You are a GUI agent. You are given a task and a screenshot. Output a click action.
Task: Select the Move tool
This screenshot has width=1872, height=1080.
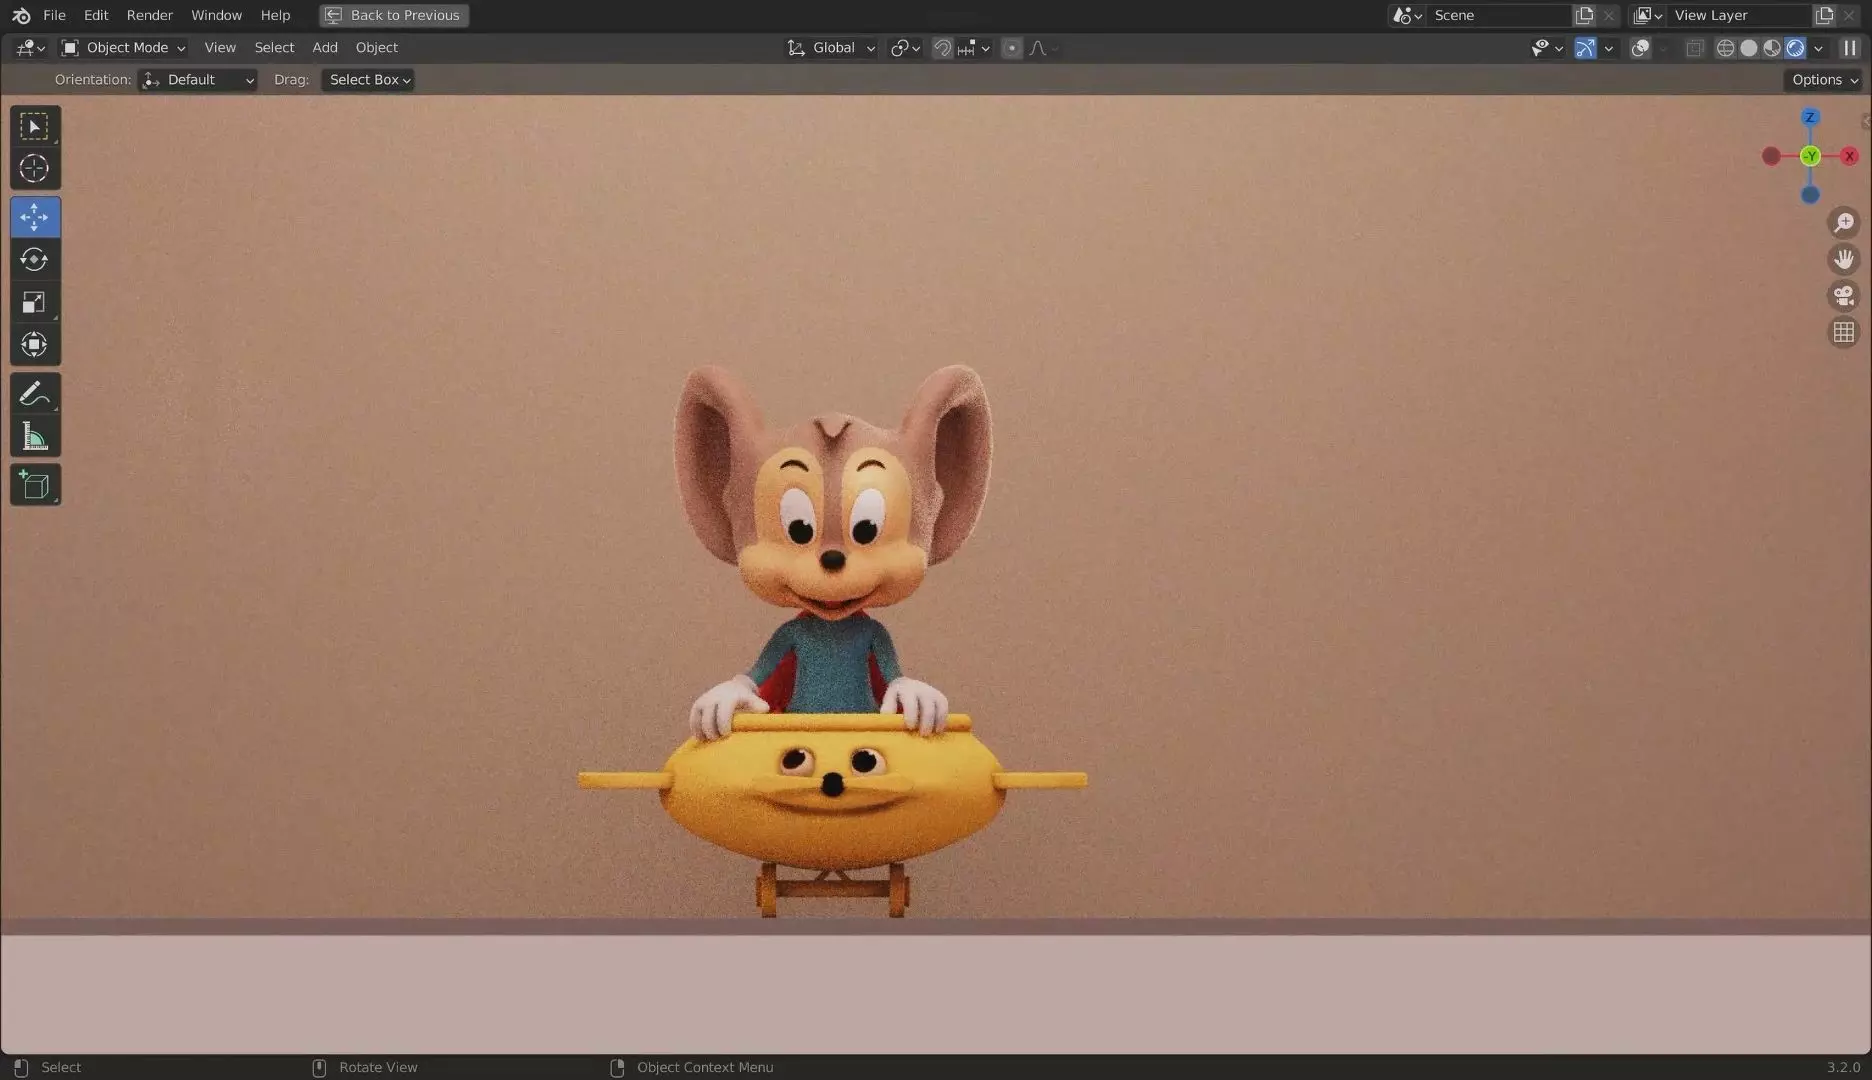35,217
